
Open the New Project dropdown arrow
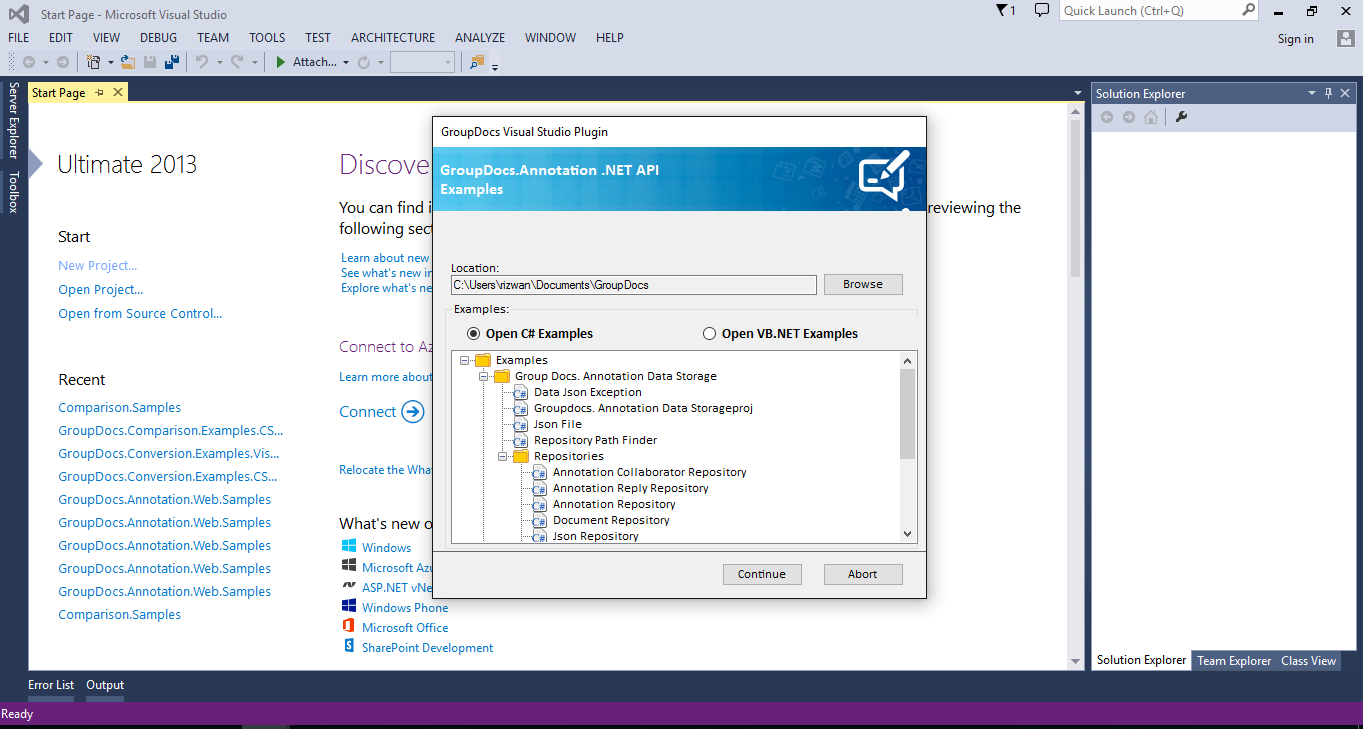[x=111, y=62]
